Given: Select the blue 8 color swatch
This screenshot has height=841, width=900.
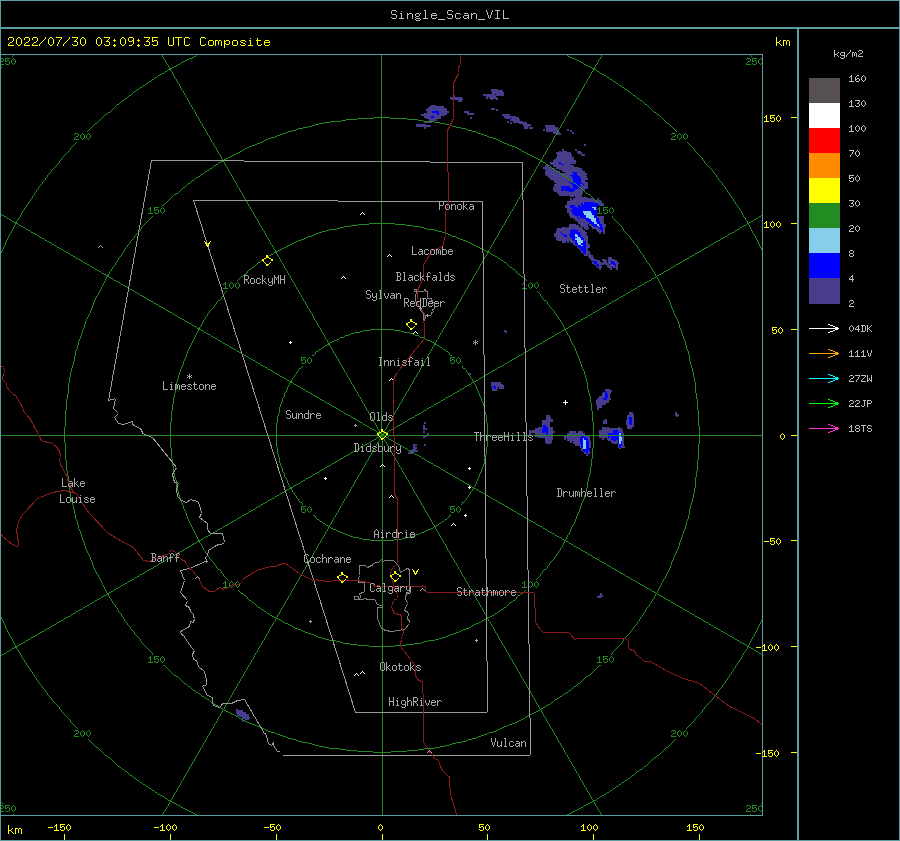Looking at the screenshot, I should pos(824,266).
